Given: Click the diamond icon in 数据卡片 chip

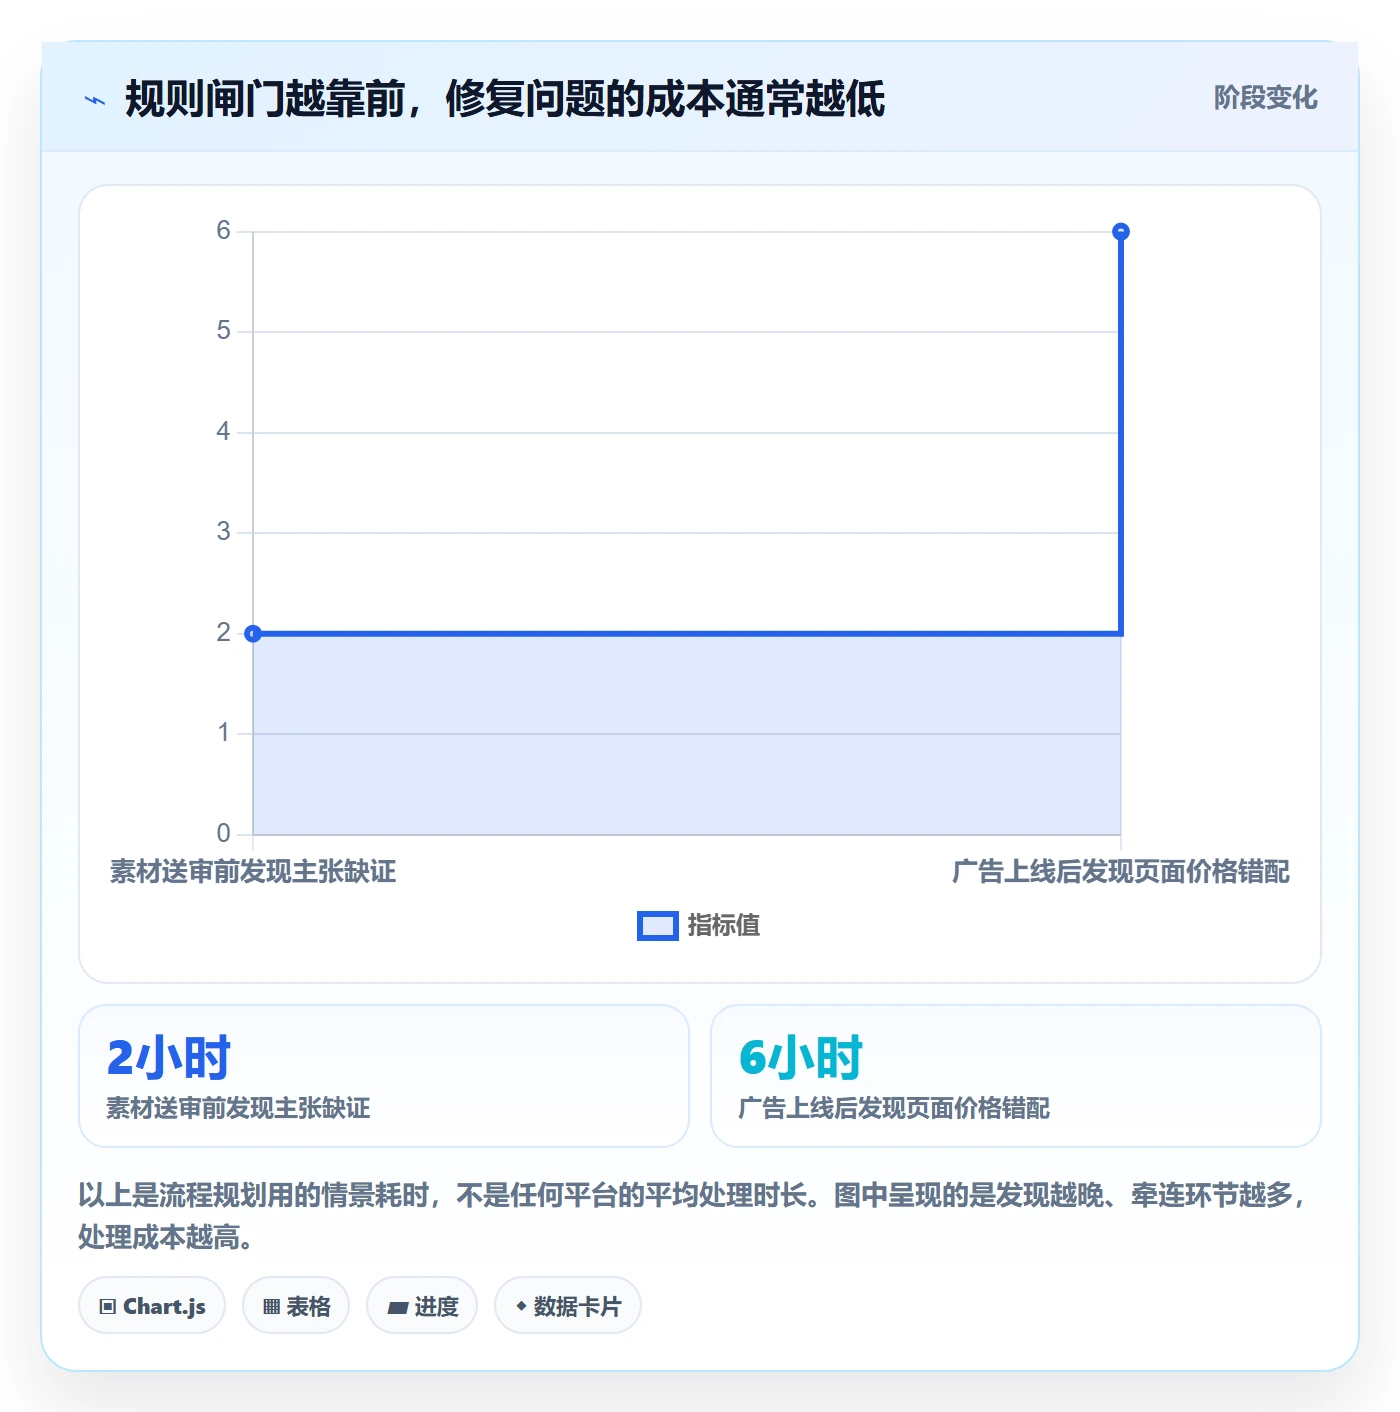Looking at the screenshot, I should pos(521,1306).
